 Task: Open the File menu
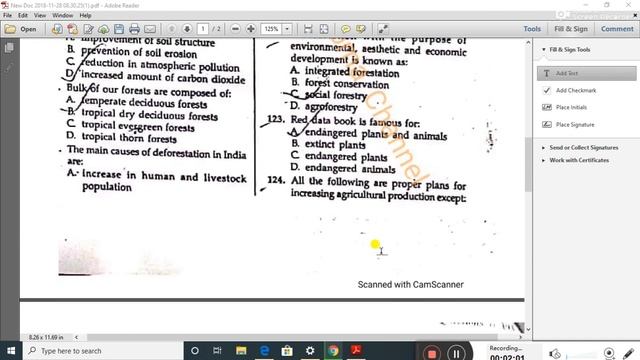(7, 16)
